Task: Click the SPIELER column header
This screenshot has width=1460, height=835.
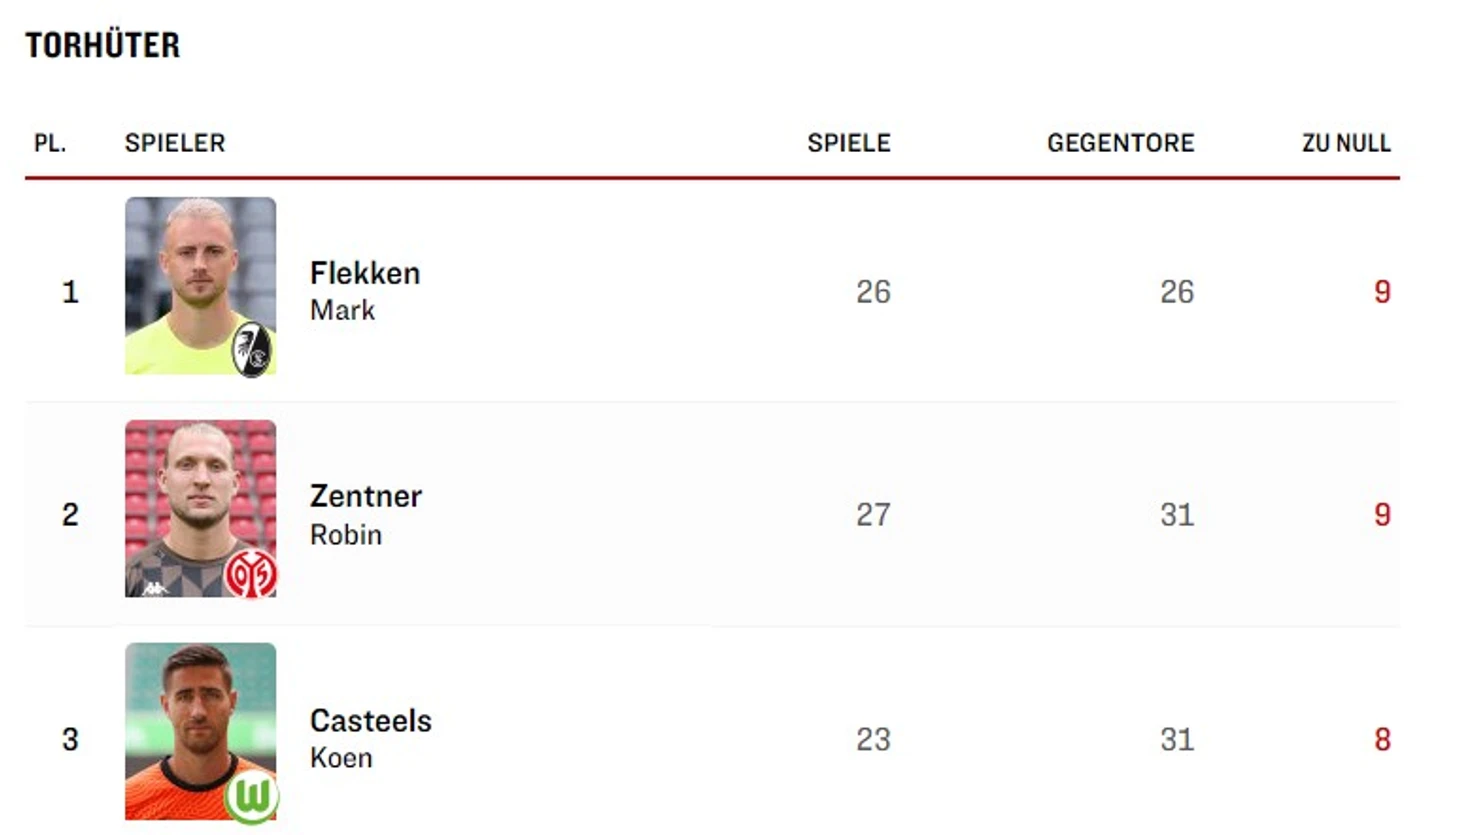Action: (175, 143)
